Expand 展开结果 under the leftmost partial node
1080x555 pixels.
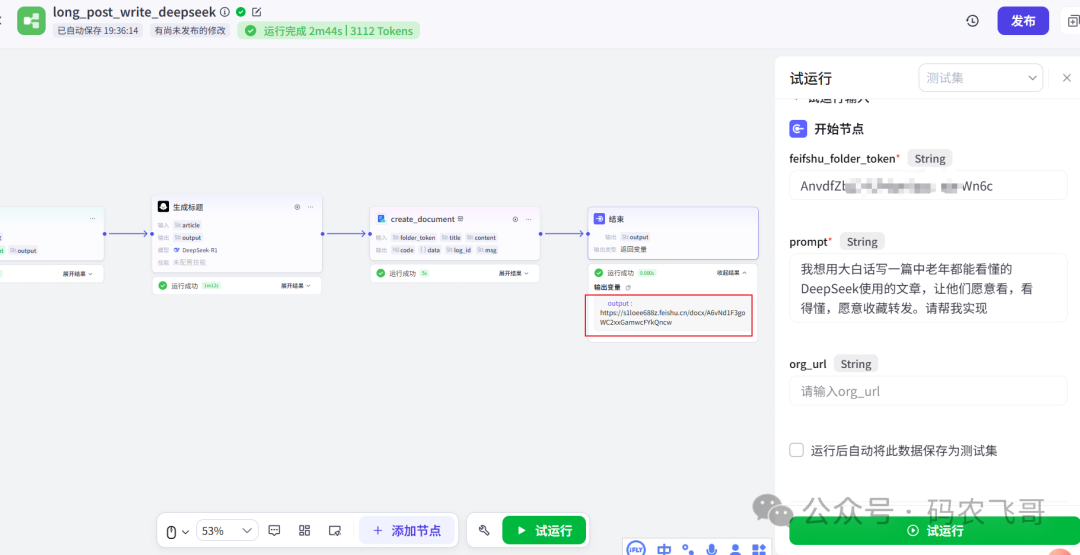[x=77, y=273]
